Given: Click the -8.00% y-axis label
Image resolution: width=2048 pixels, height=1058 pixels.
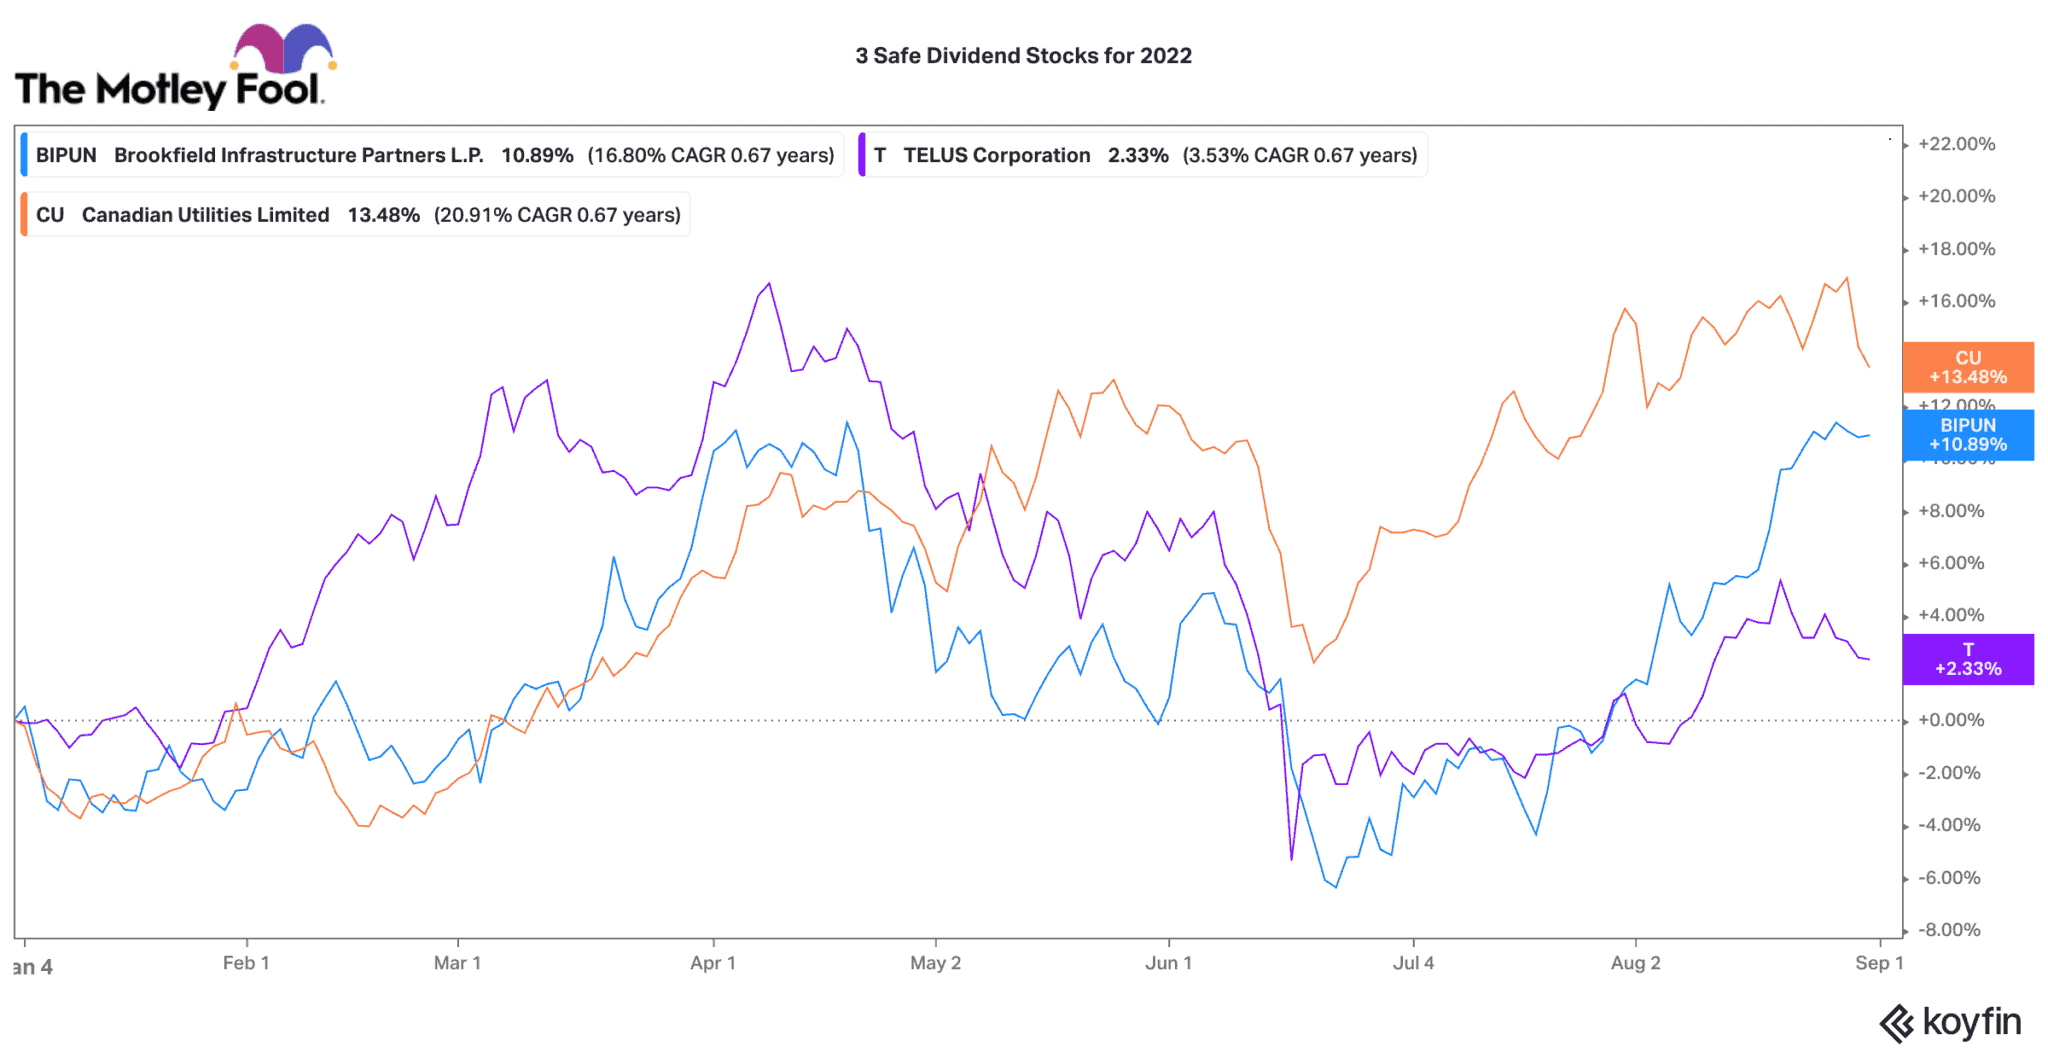Looking at the screenshot, I should 1949,930.
